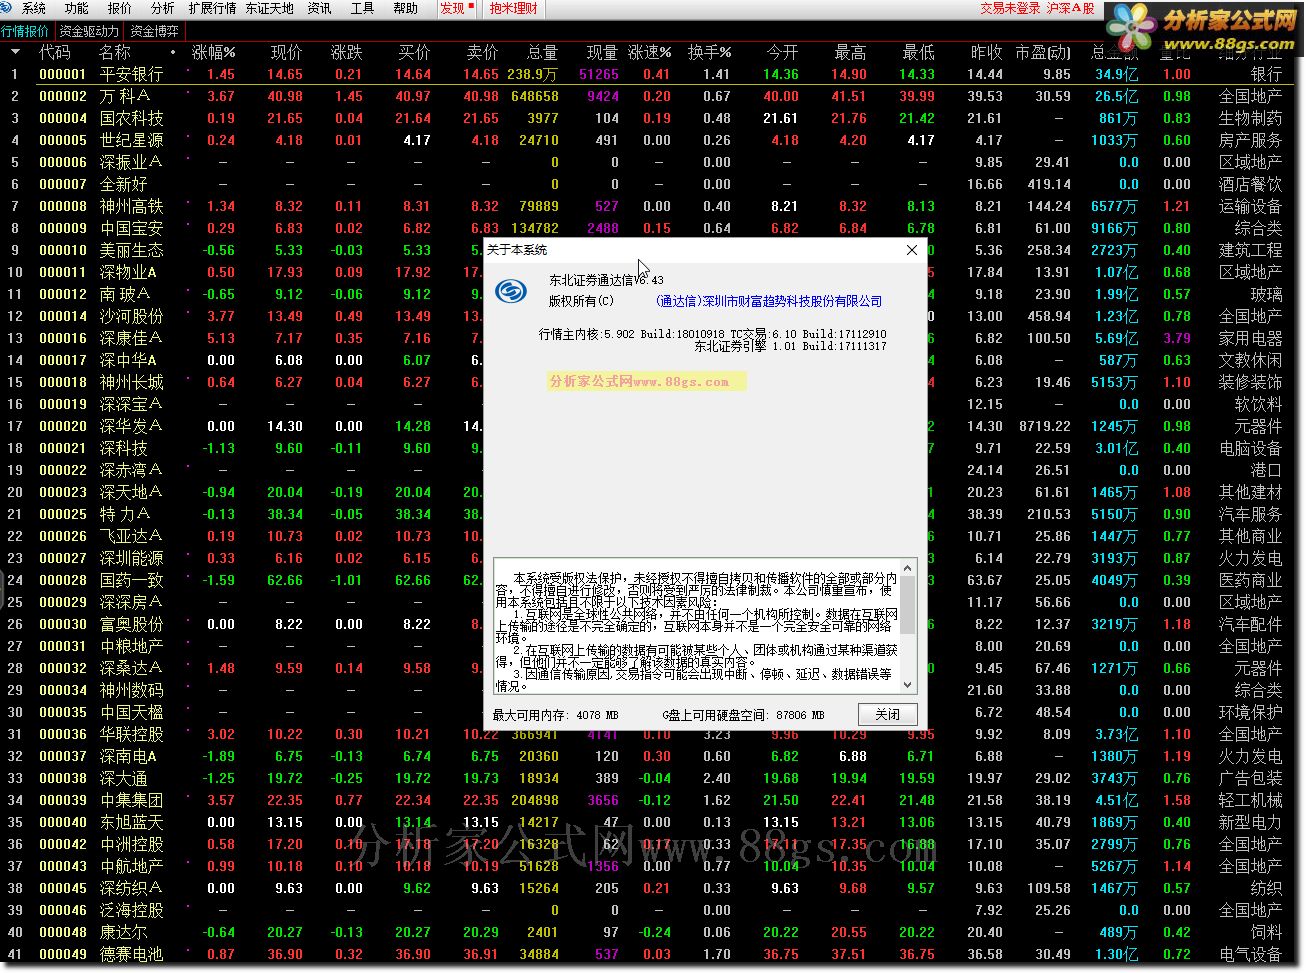Sort by the 换手% column header
Screen dimensions: 1306x973
(709, 52)
